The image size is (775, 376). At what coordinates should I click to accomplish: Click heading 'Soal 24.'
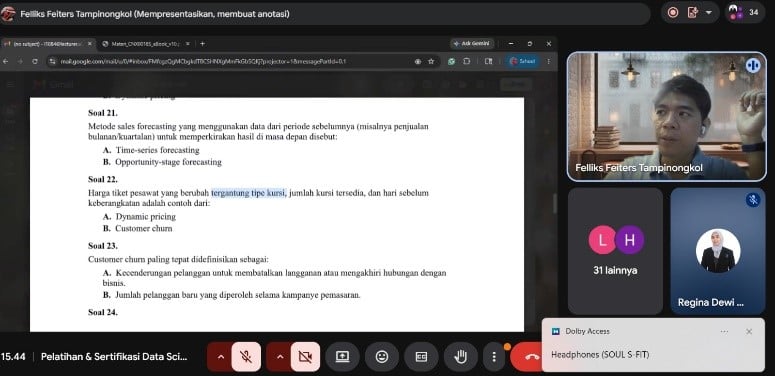[103, 312]
